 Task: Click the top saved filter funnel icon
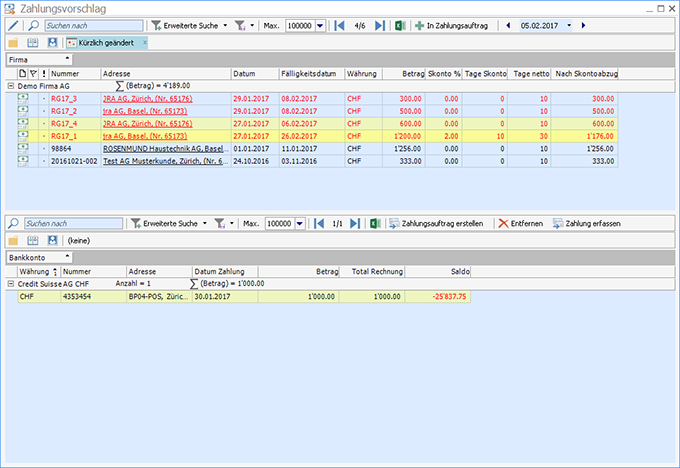[x=240, y=26]
